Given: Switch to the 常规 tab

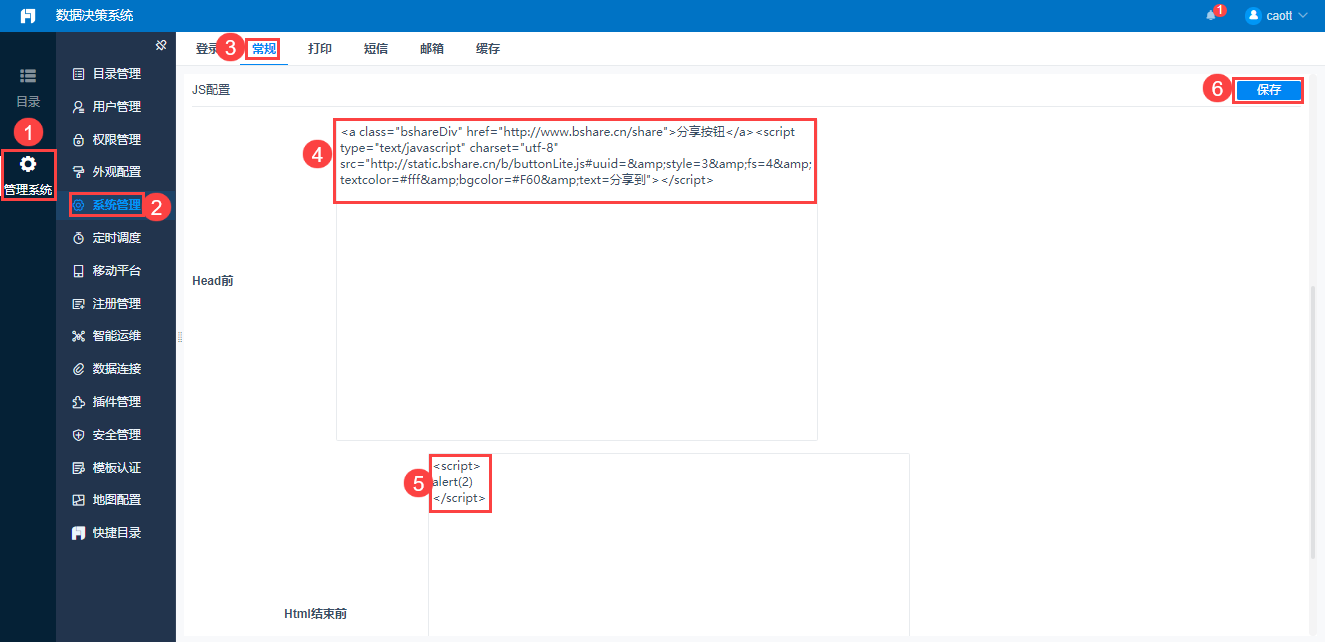Looking at the screenshot, I should 264,48.
